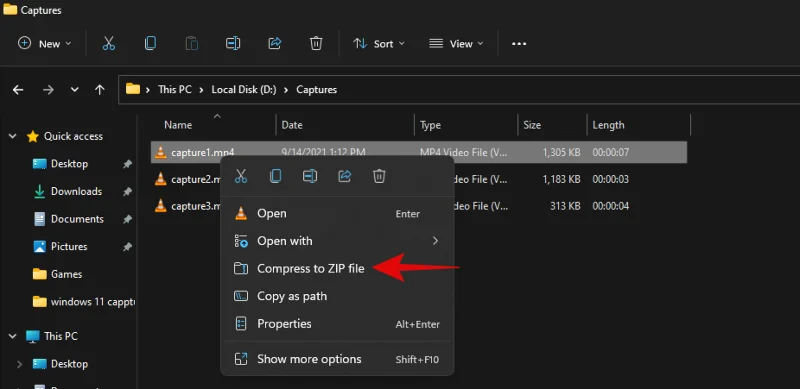Open the New dropdown menu
The image size is (800, 389).
coord(44,44)
